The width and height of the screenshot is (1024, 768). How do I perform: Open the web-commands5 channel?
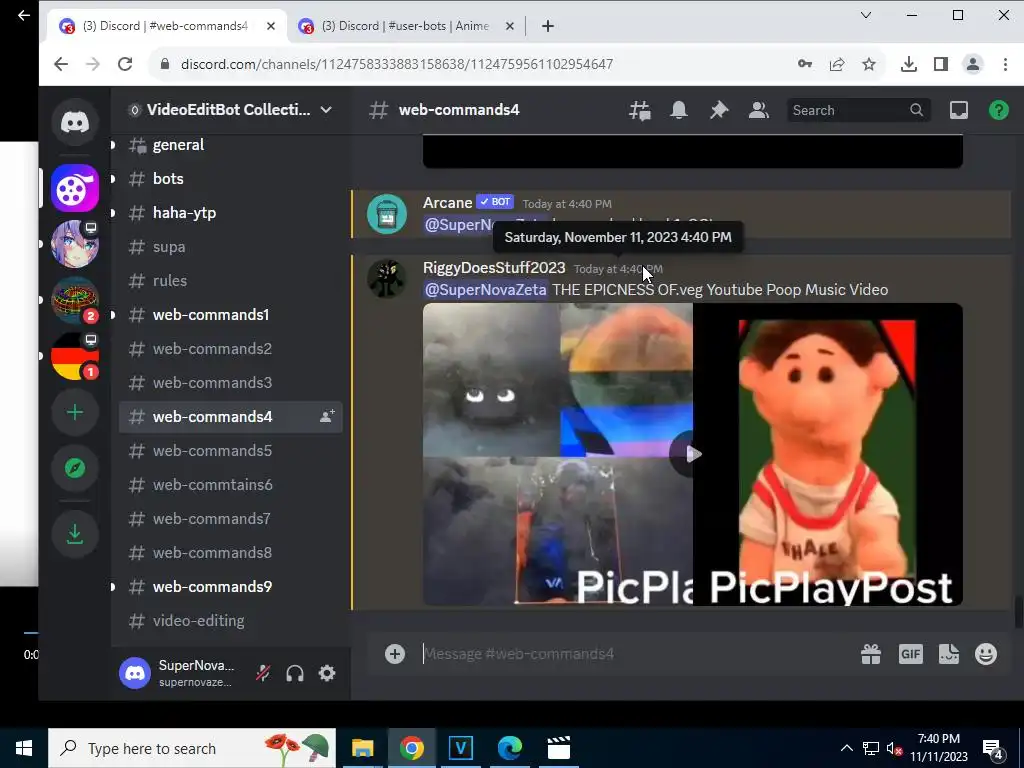(231, 451)
